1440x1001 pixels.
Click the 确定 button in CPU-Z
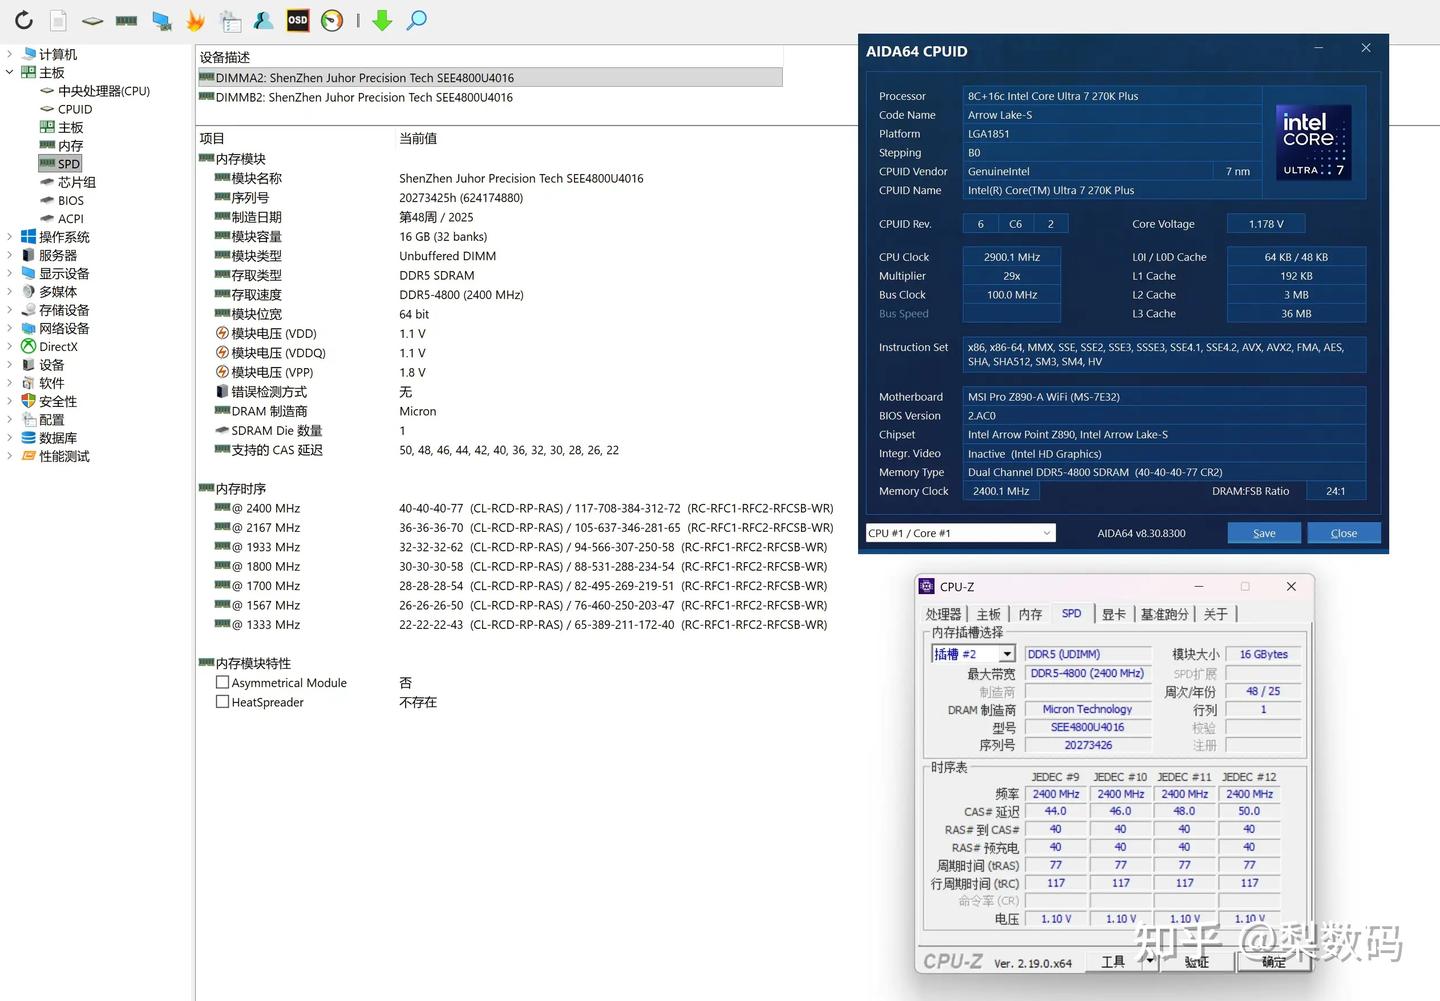tap(1274, 961)
